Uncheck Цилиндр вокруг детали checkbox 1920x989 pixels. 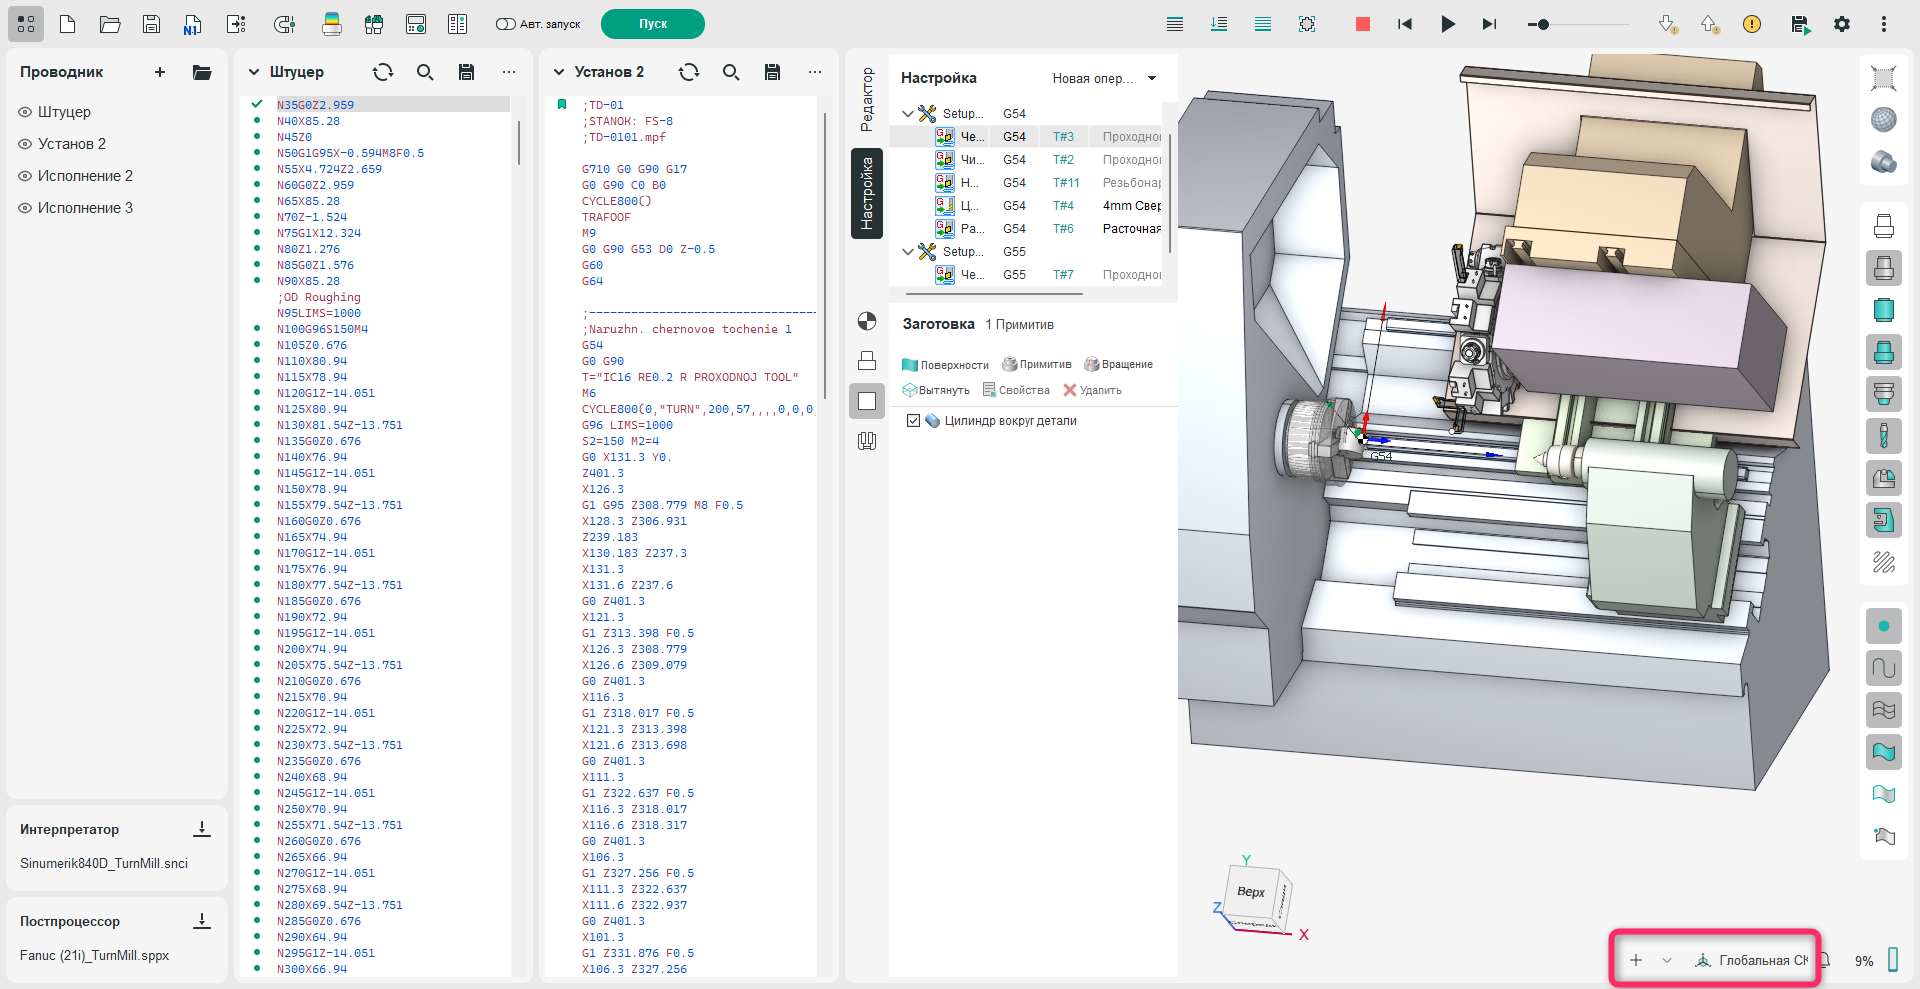[x=913, y=421]
